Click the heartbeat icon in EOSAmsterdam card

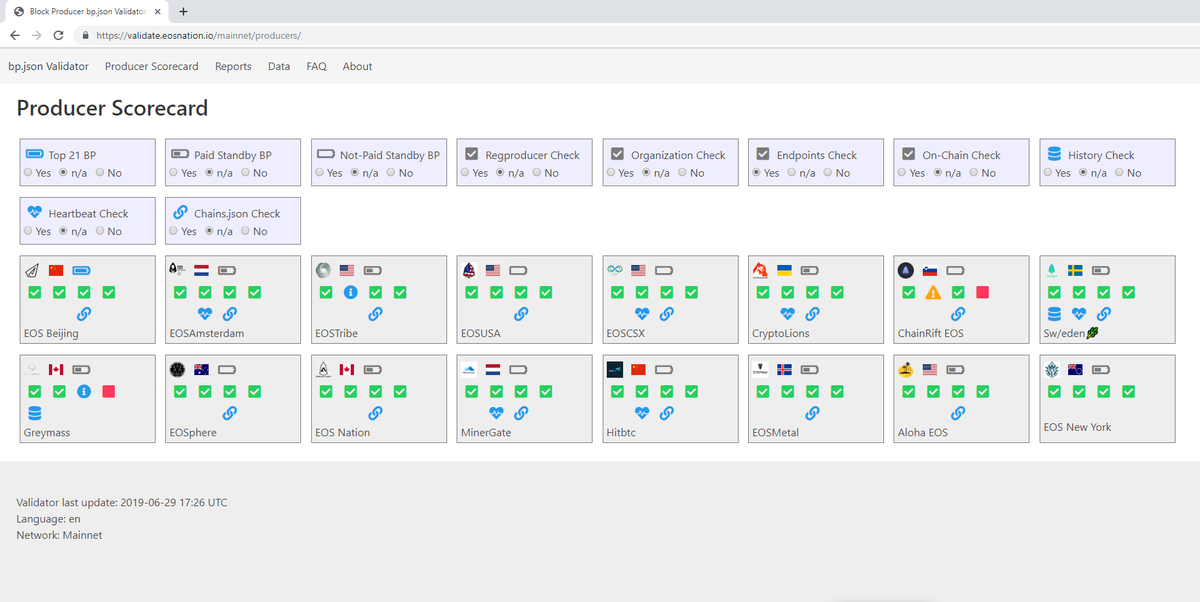click(x=205, y=314)
